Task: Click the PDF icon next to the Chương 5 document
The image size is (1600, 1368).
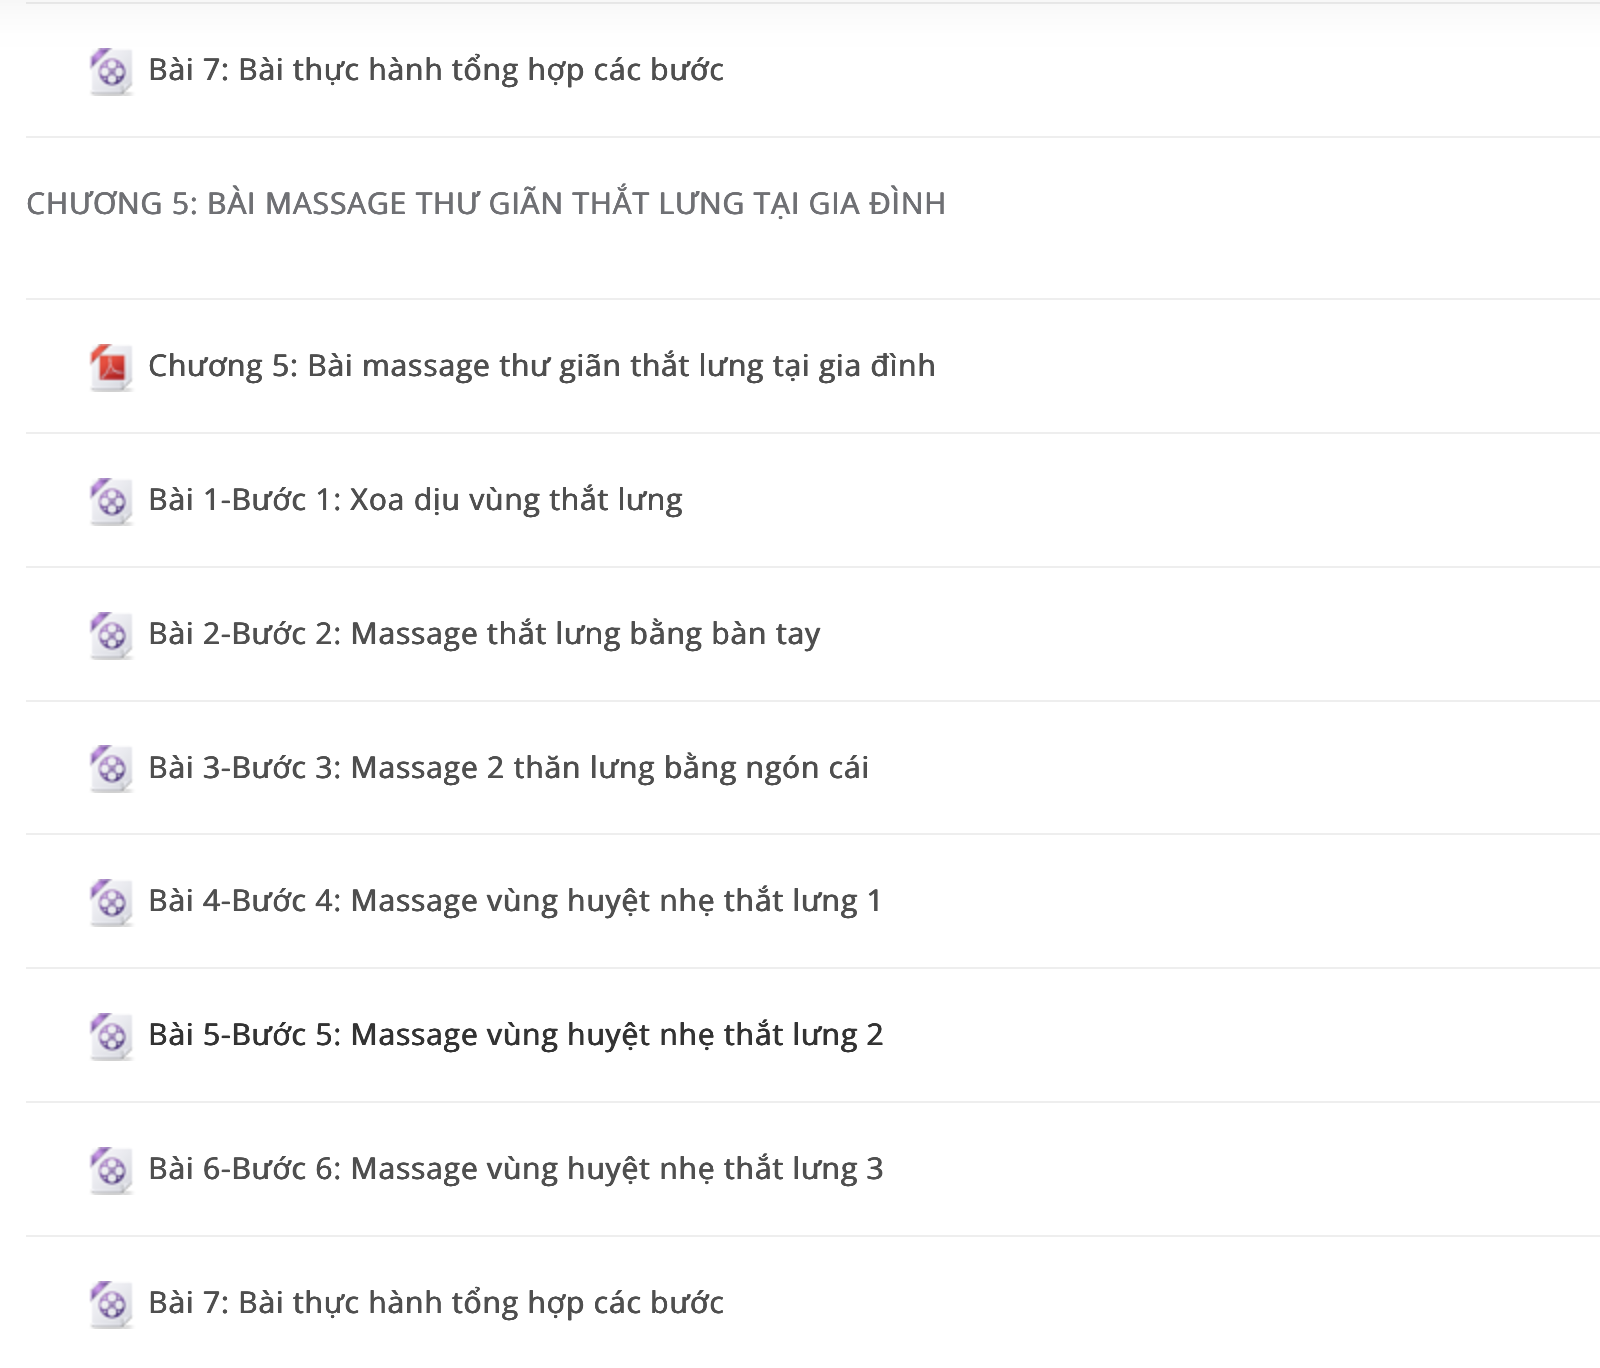Action: click(x=111, y=367)
